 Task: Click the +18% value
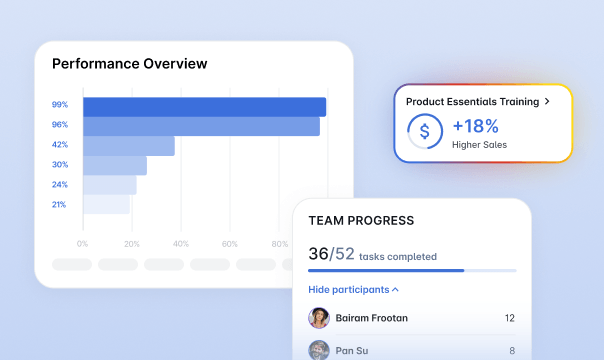click(475, 126)
